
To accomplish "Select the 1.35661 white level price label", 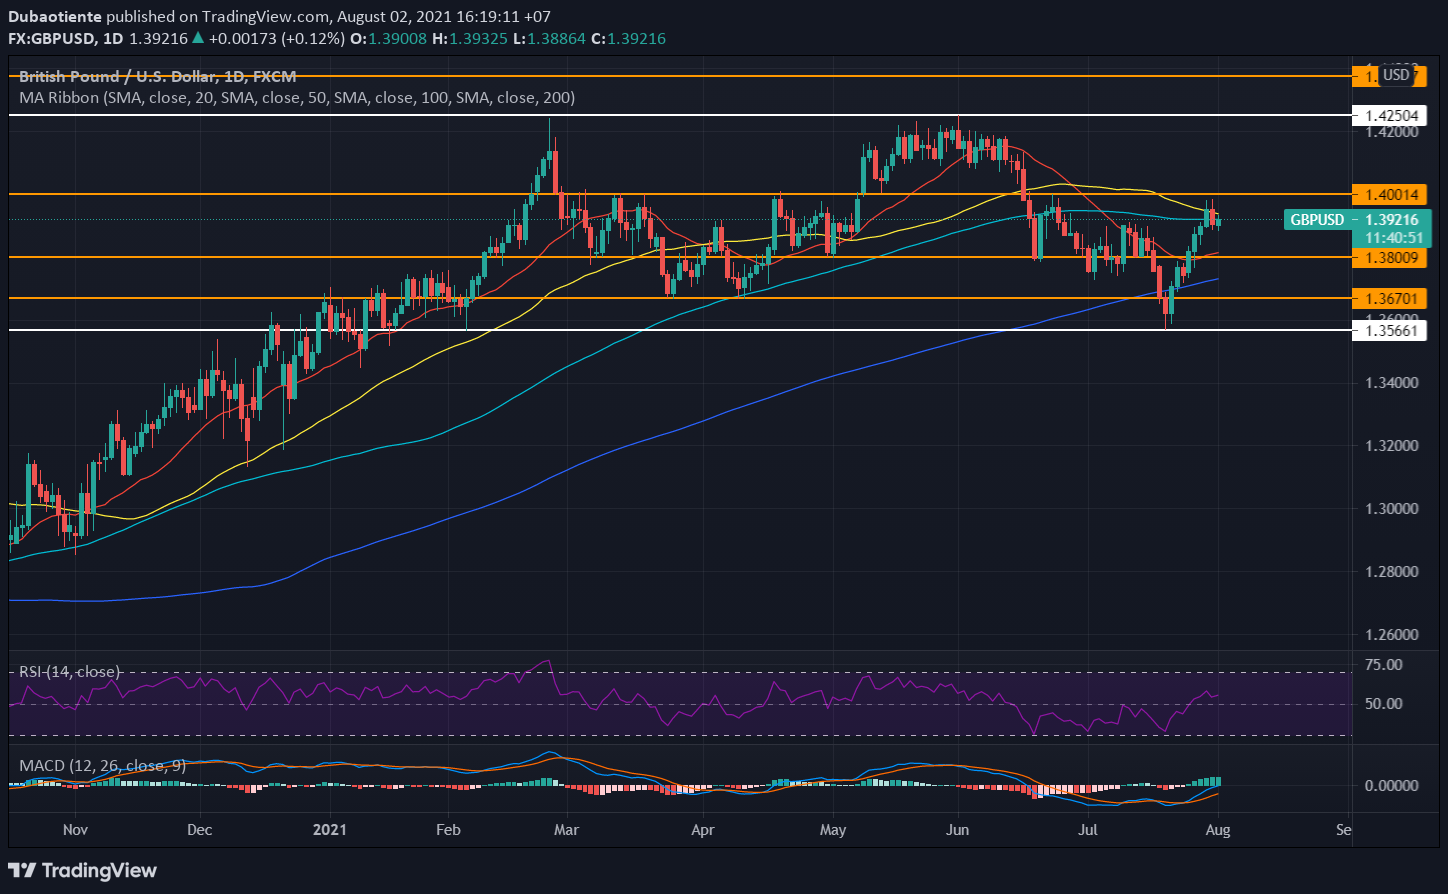I will (1392, 330).
